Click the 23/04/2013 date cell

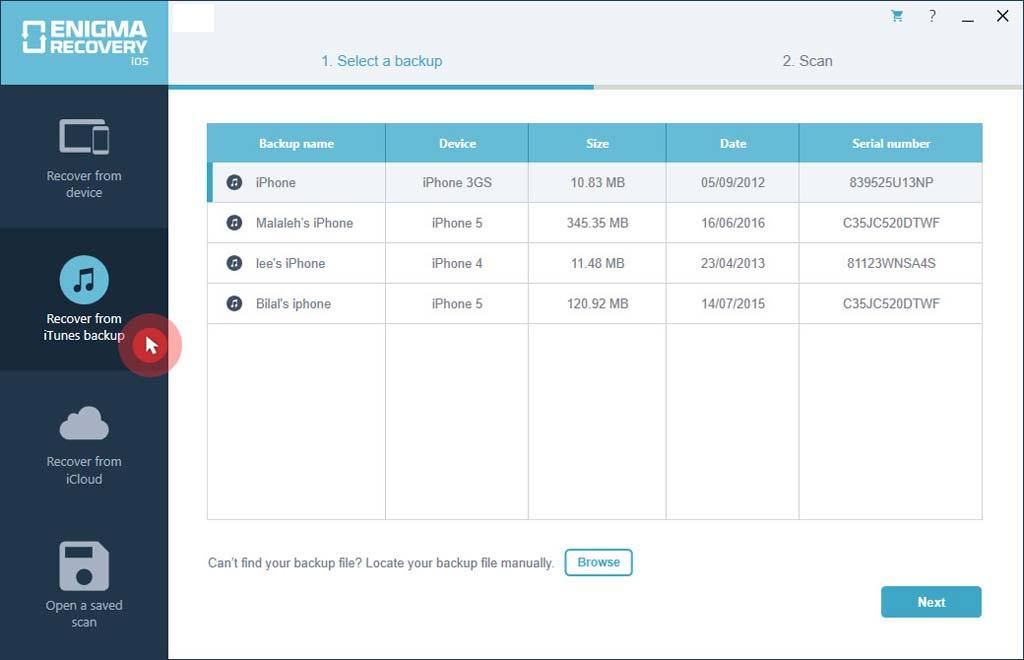pyautogui.click(x=733, y=263)
